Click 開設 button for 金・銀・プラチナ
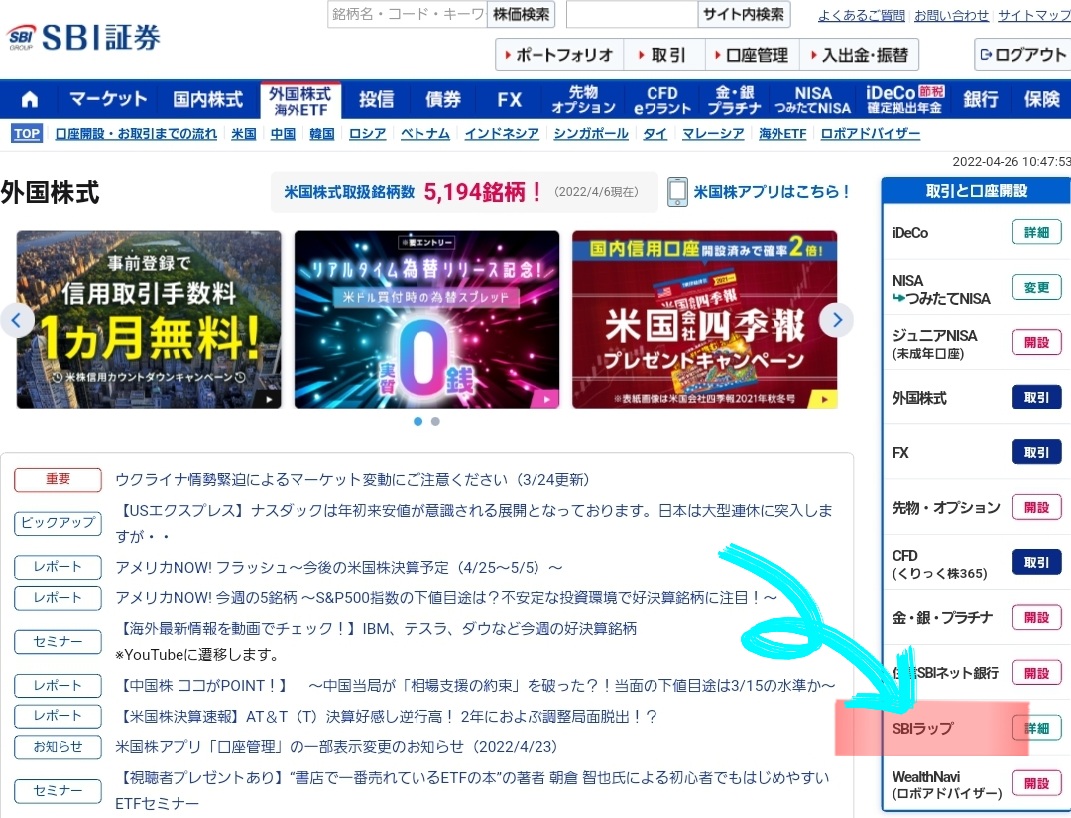Viewport: 1071px width, 818px height. coord(1036,617)
